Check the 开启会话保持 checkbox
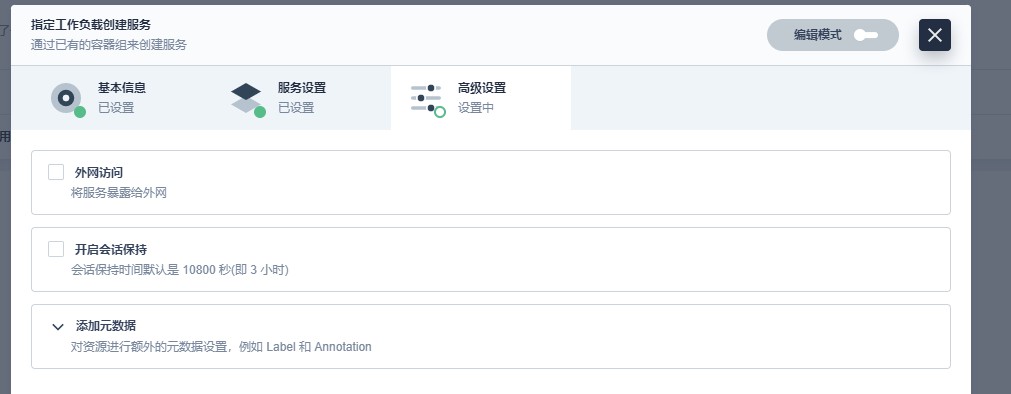Image resolution: width=1011 pixels, height=394 pixels. pos(56,249)
